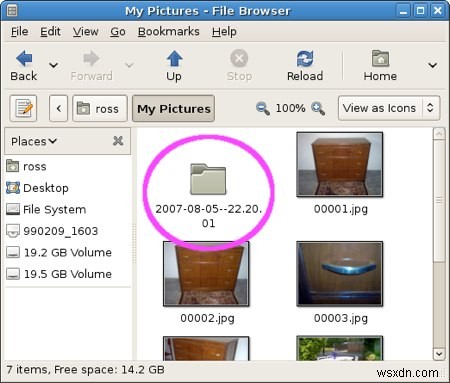Click the scrollbar up arrow
450x383 pixels.
439,134
